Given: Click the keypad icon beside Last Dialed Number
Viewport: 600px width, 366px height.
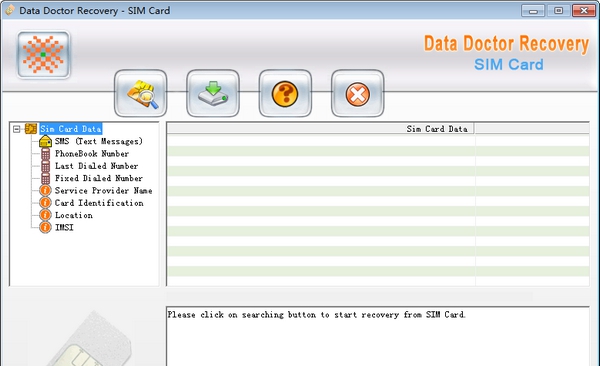Looking at the screenshot, I should coord(46,166).
